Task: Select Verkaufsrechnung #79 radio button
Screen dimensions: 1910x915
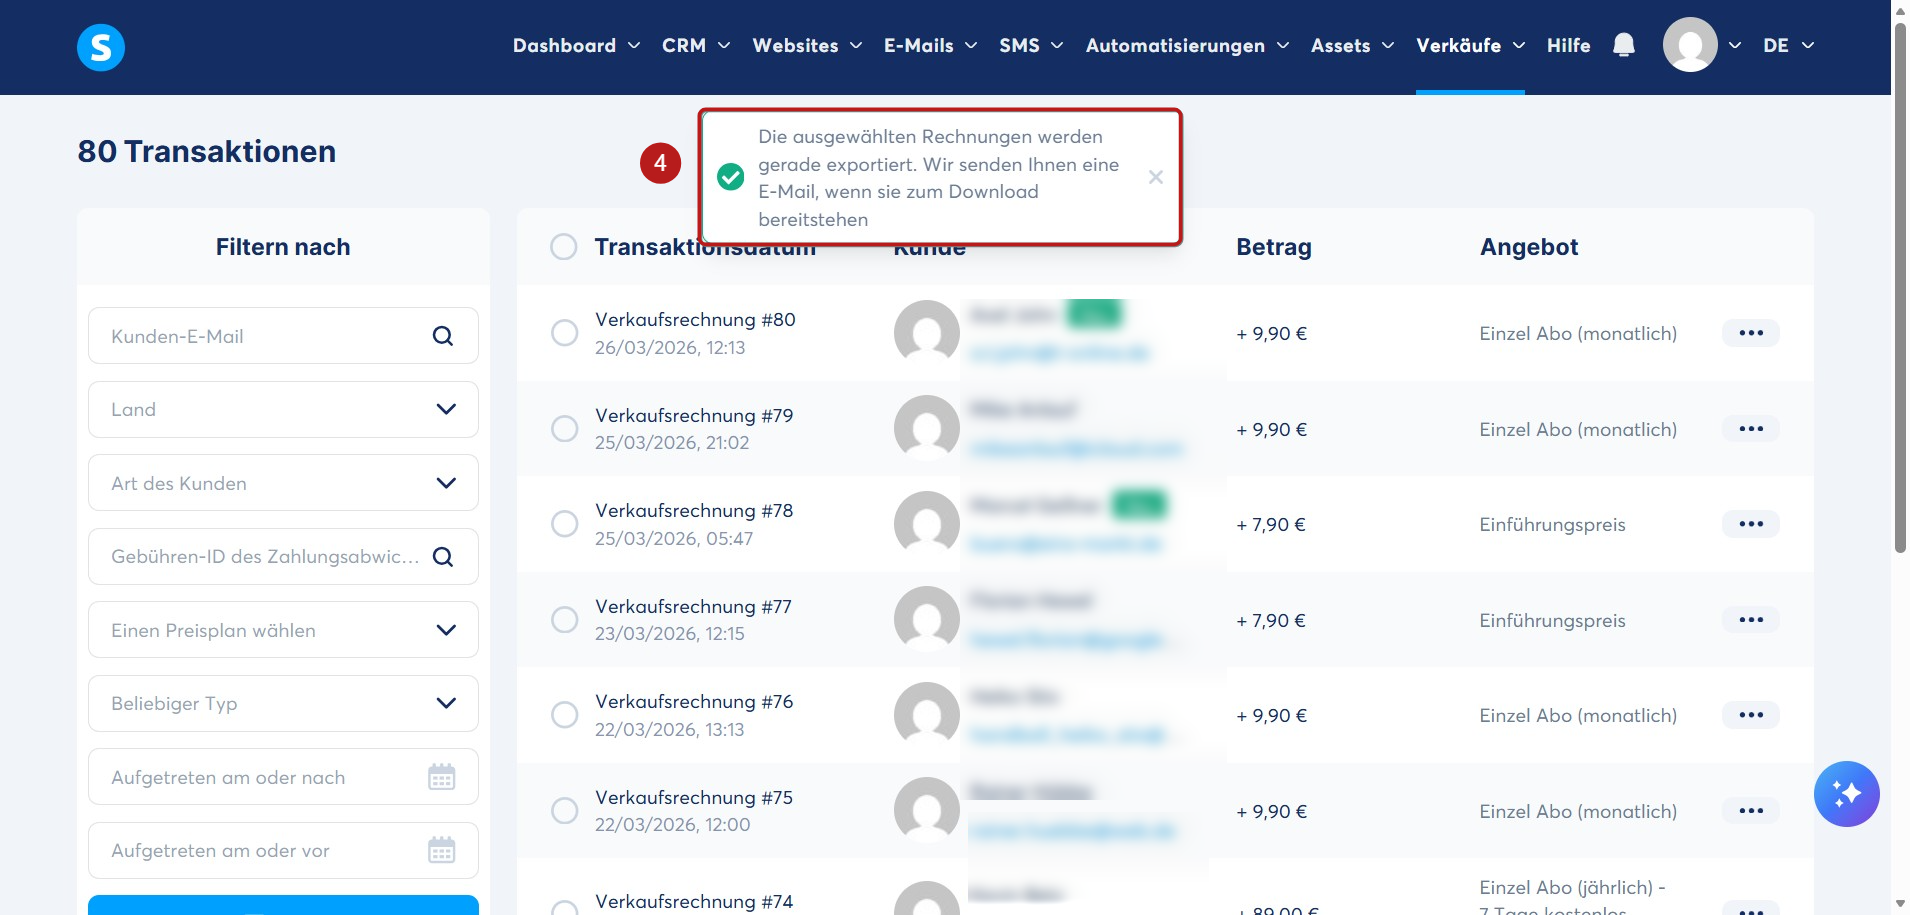Action: tap(565, 429)
